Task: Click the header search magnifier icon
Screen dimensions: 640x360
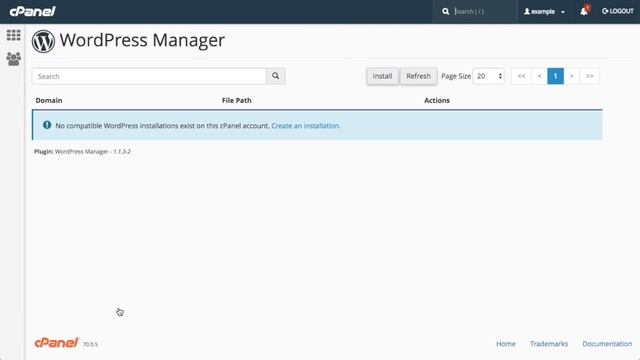Action: (x=445, y=11)
